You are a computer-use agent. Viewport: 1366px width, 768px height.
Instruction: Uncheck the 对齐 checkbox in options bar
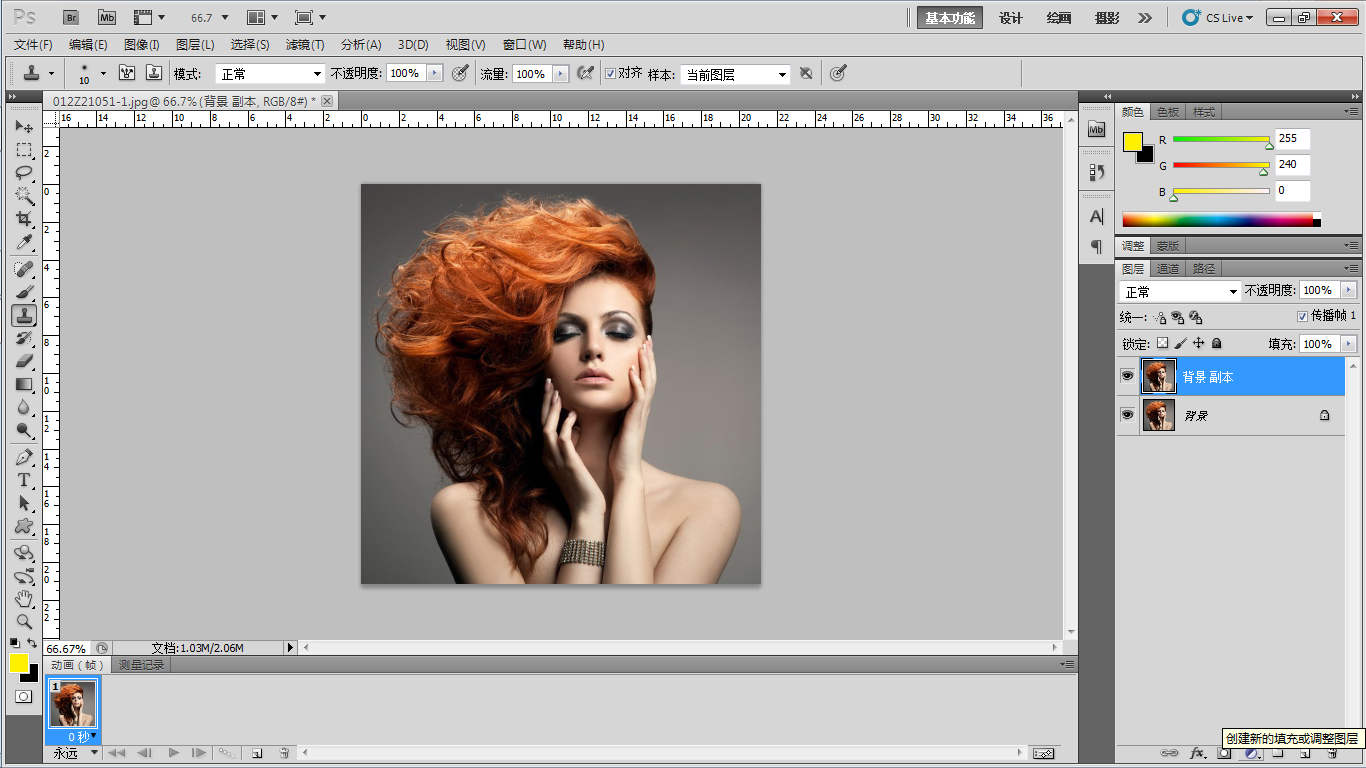610,73
